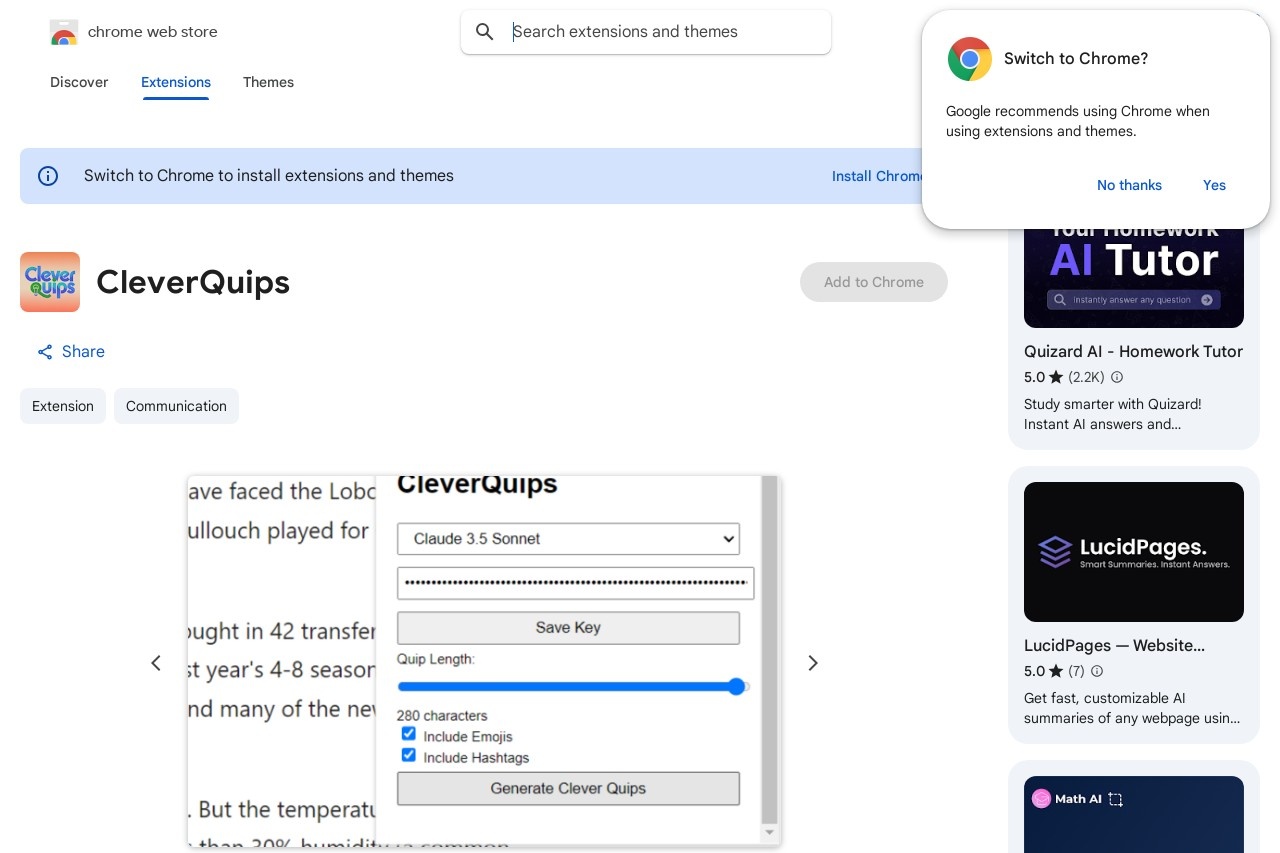Adjust the Quip Length slider

point(573,687)
